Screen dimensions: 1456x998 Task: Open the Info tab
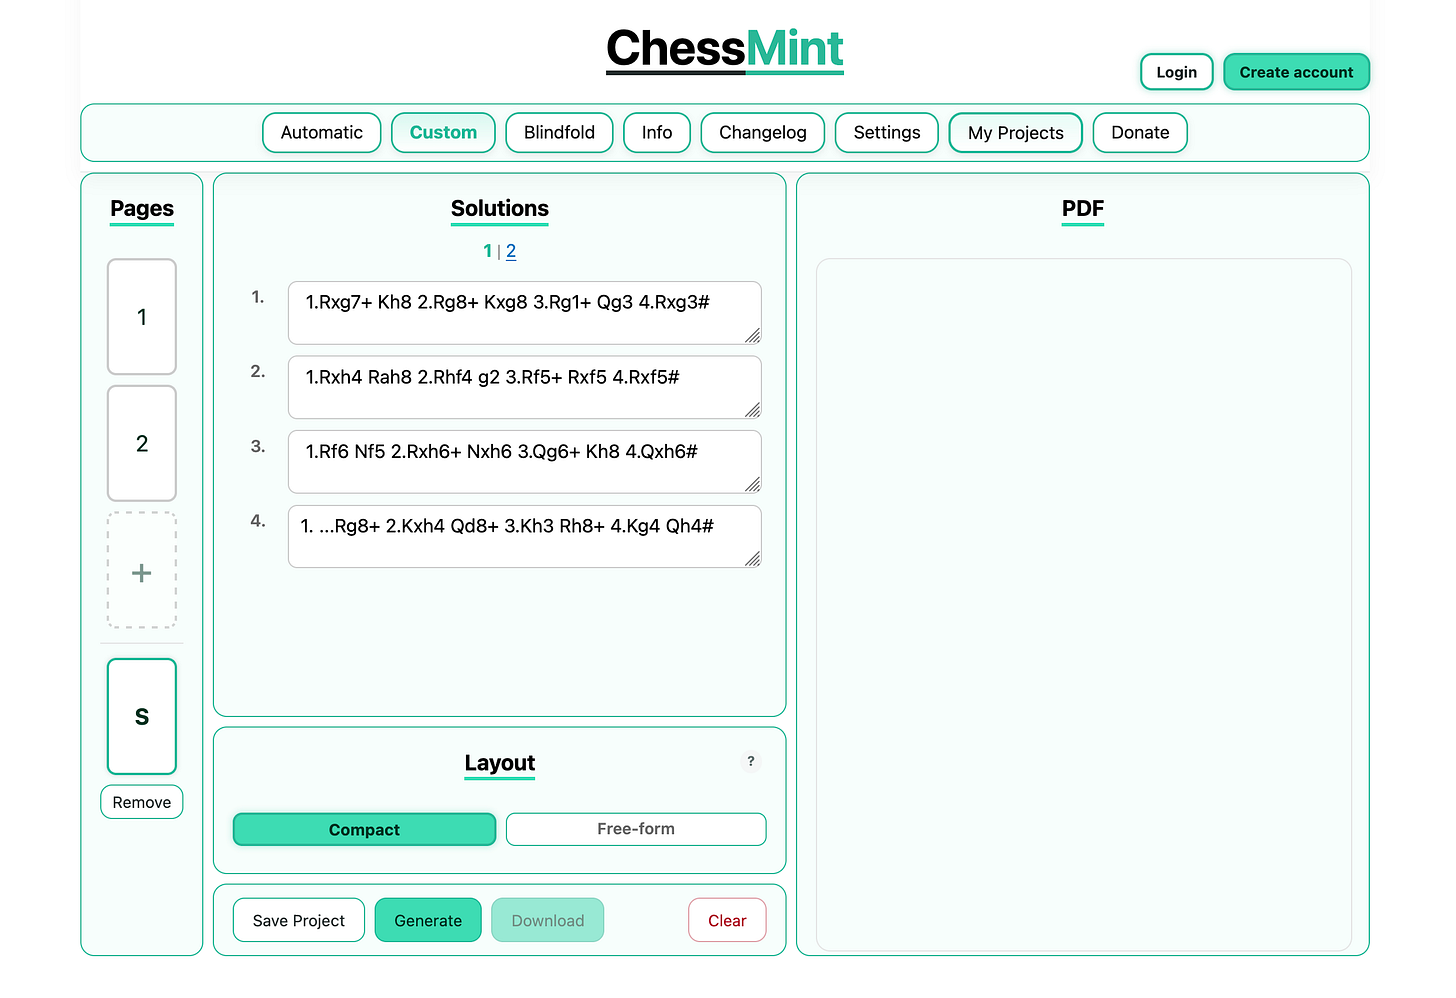coord(657,132)
